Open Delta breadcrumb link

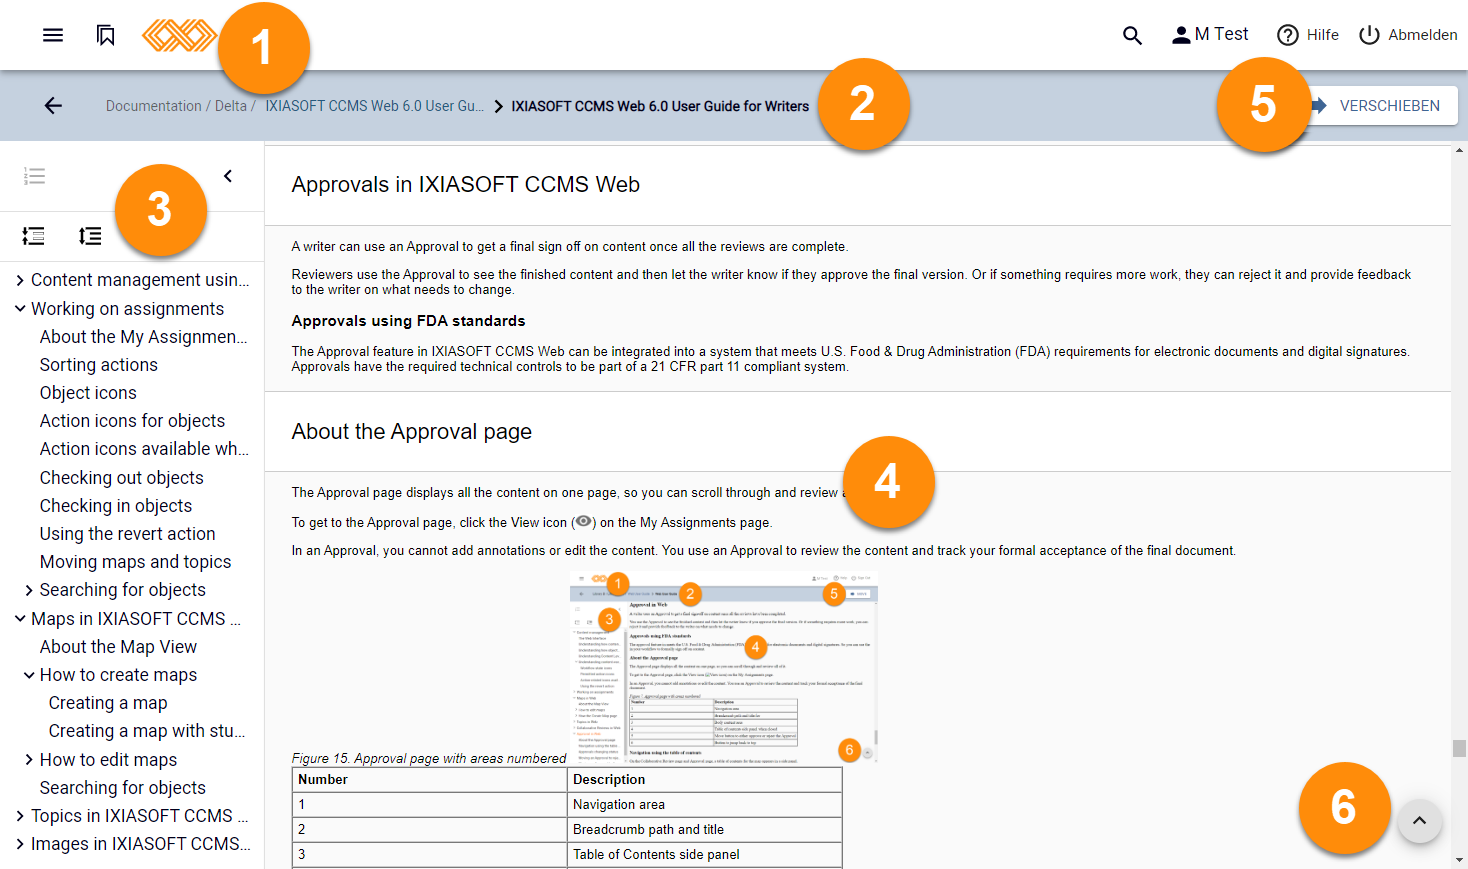pos(231,106)
